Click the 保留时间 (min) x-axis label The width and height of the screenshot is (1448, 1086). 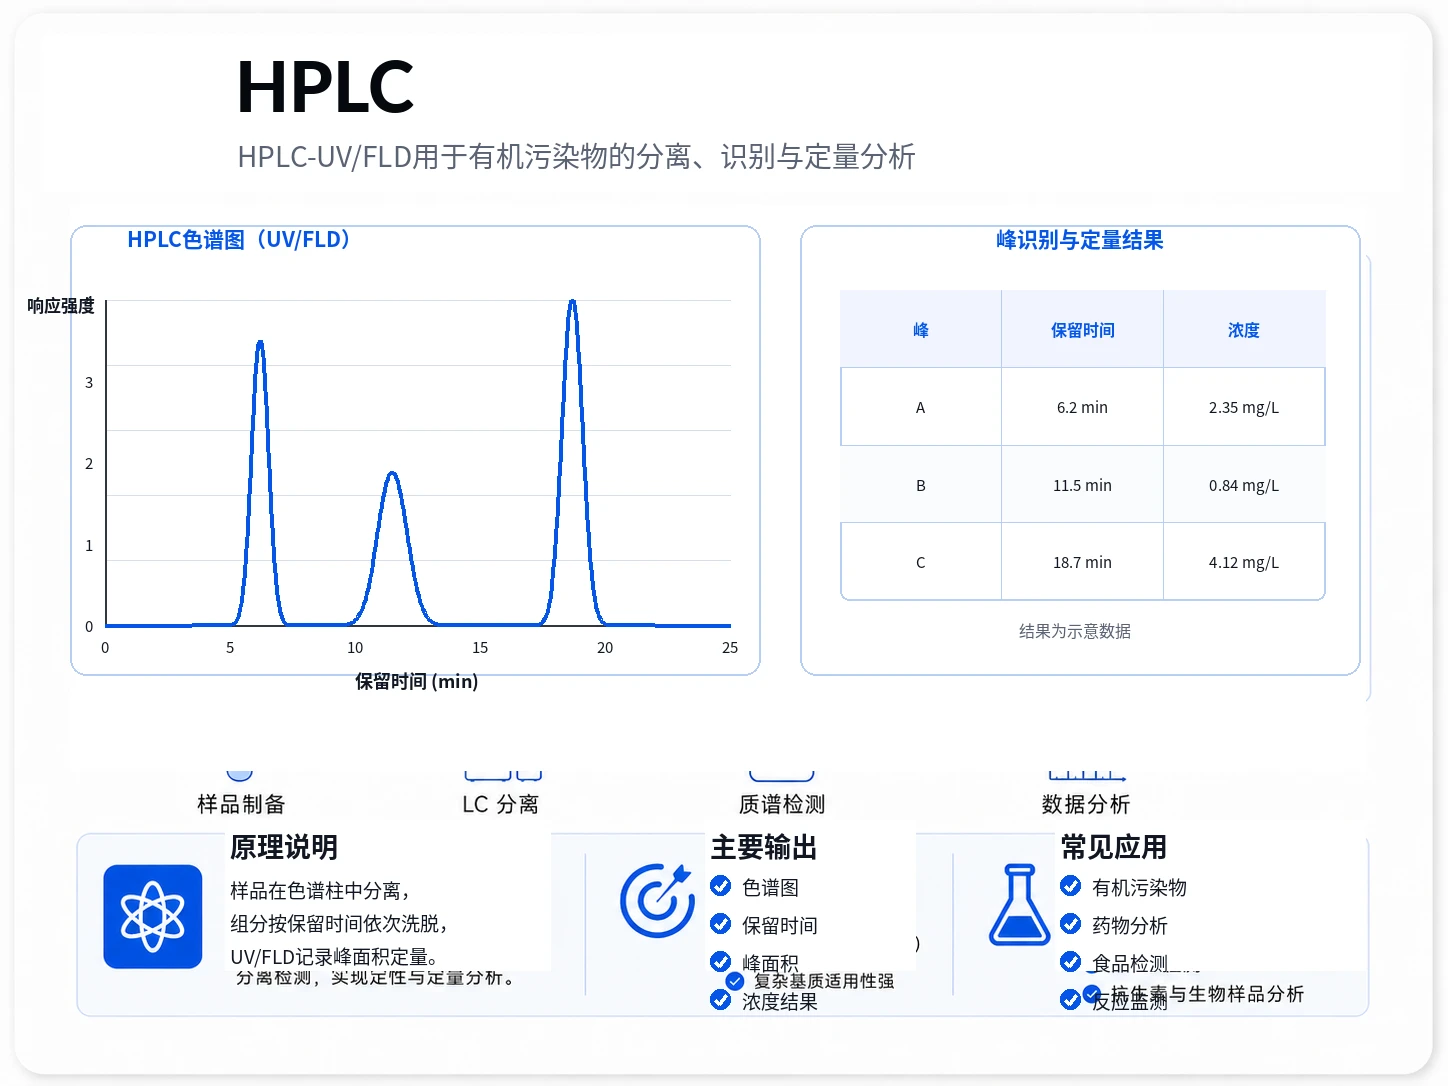click(x=417, y=682)
